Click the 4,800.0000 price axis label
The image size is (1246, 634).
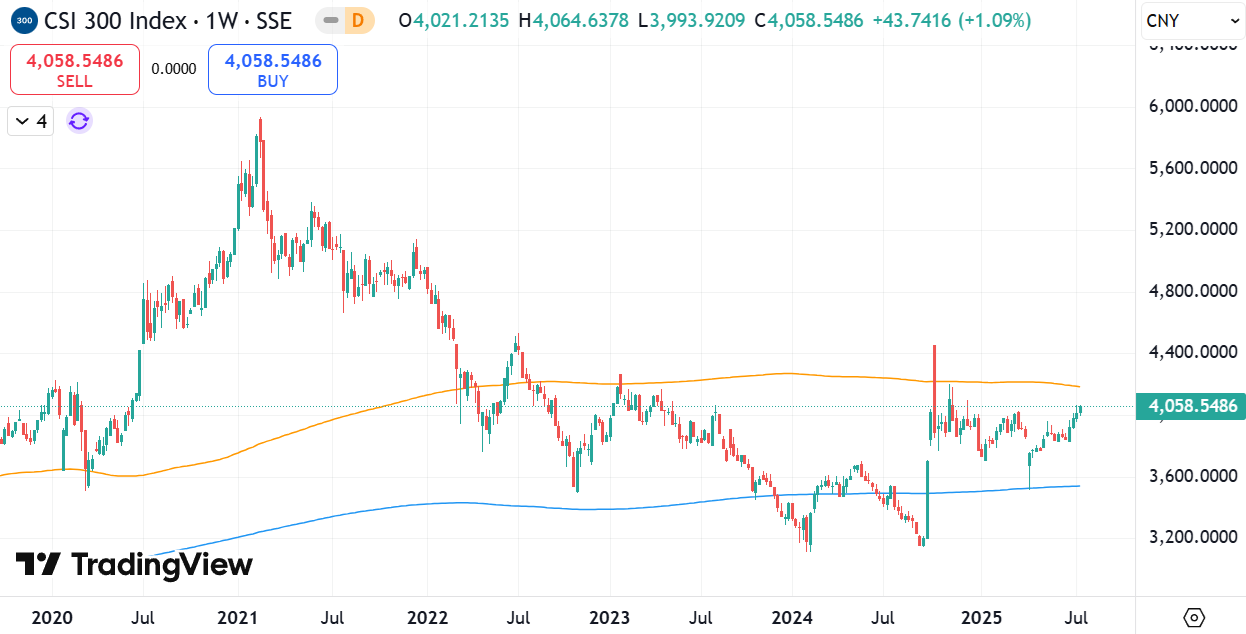coord(1191,291)
